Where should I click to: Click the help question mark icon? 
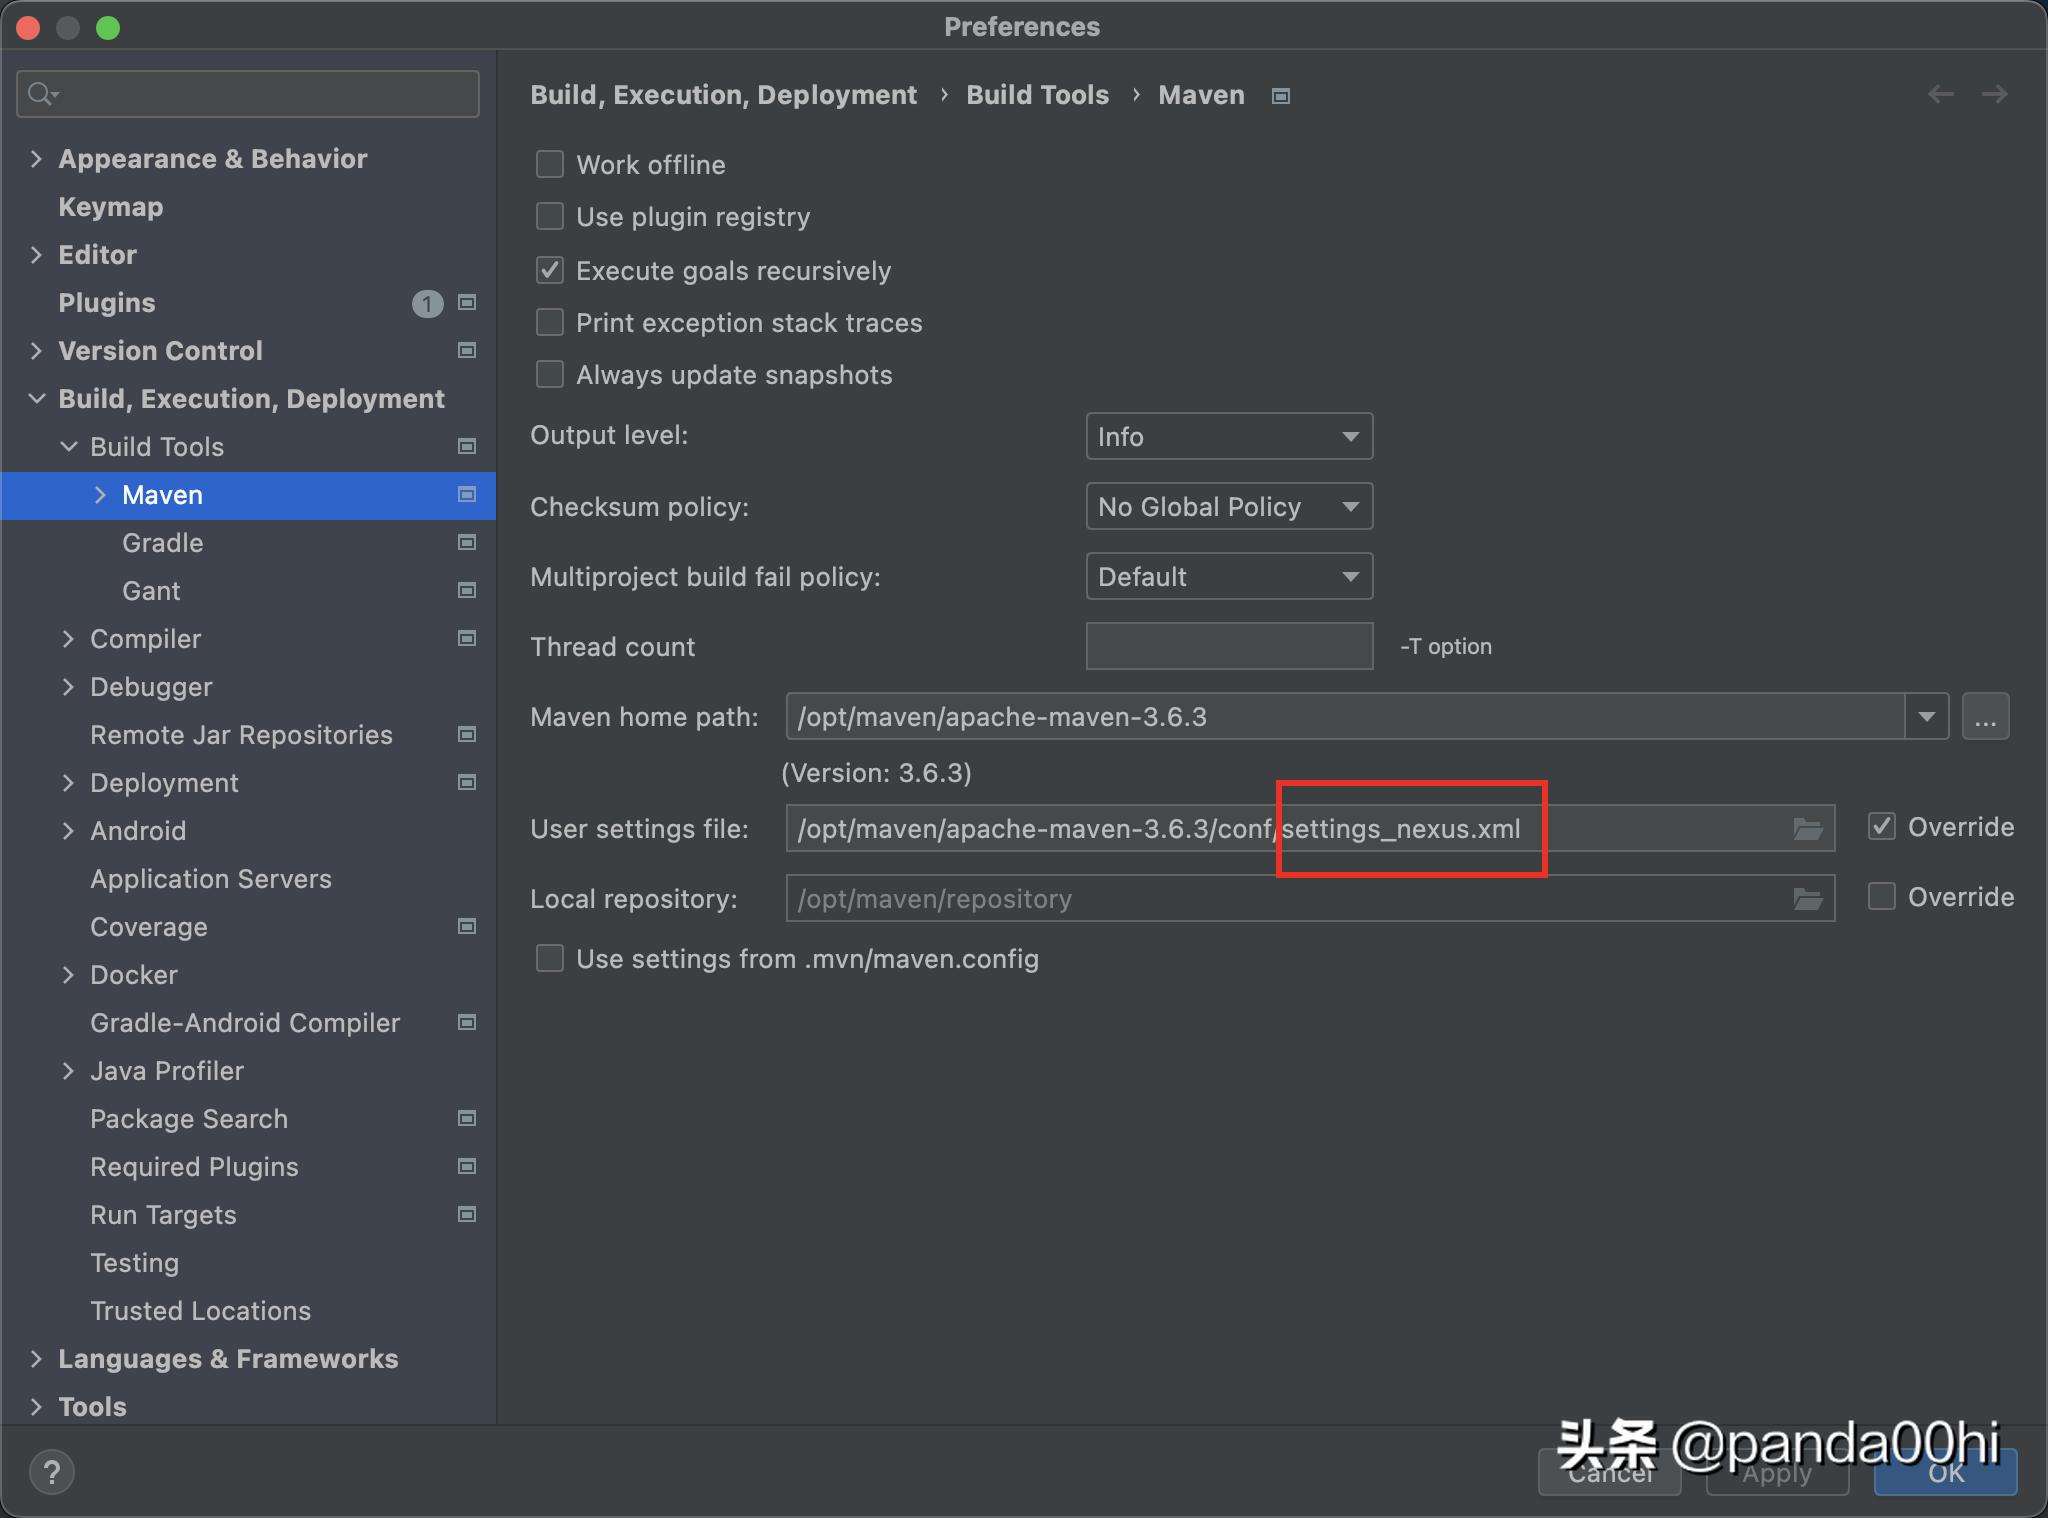51,1471
